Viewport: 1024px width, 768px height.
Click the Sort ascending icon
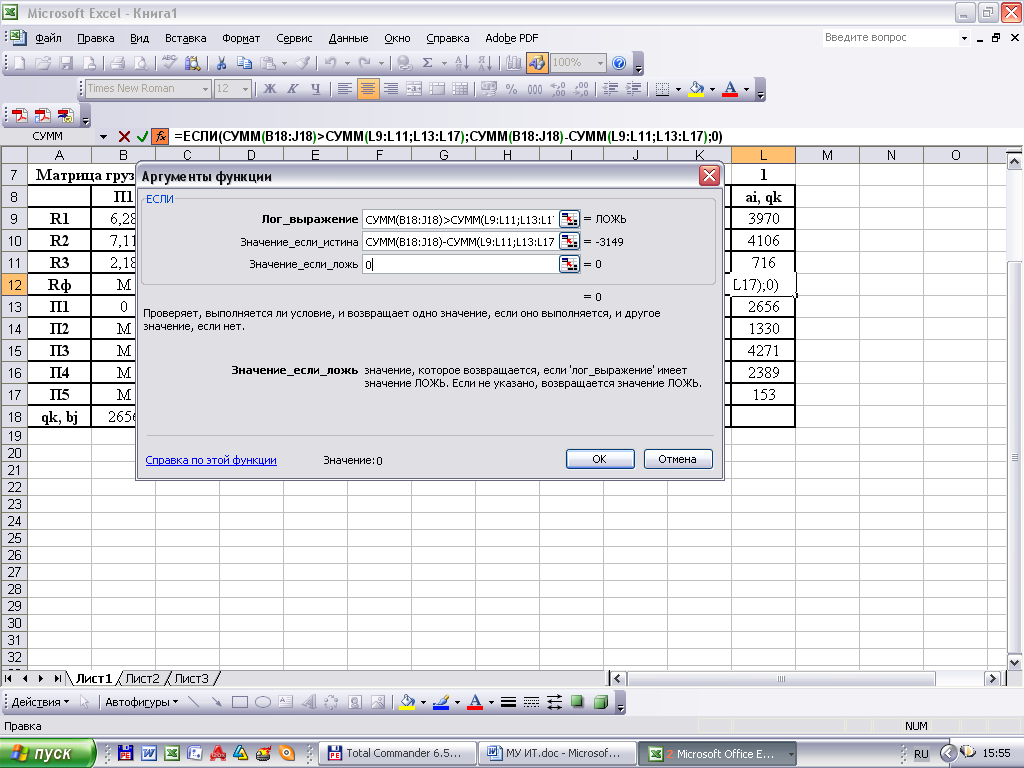[461, 63]
